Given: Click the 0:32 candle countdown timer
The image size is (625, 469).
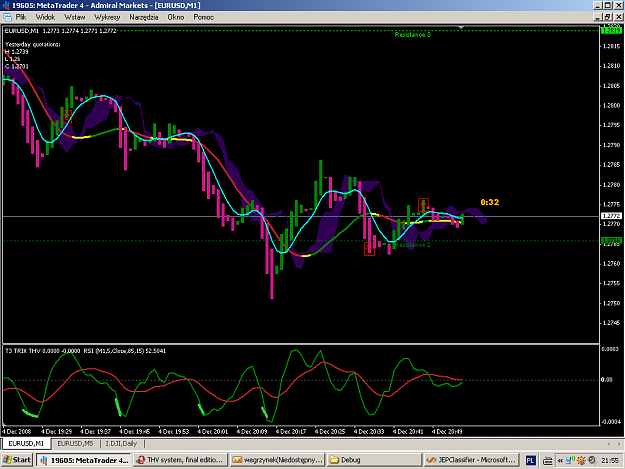Looking at the screenshot, I should [489, 202].
